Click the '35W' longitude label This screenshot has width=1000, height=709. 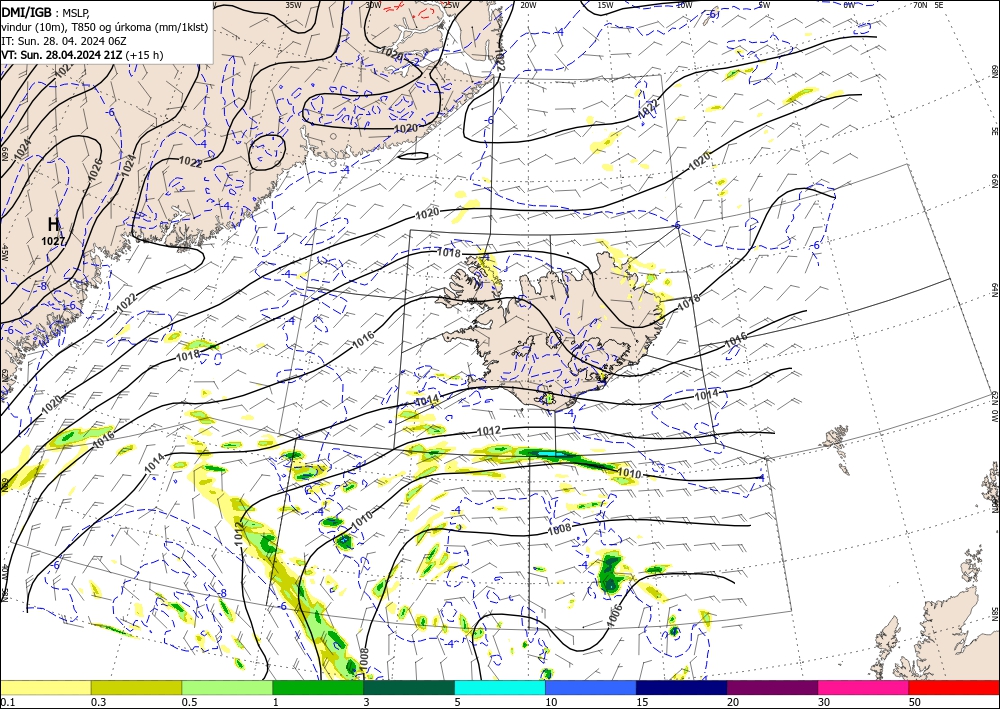(293, 5)
